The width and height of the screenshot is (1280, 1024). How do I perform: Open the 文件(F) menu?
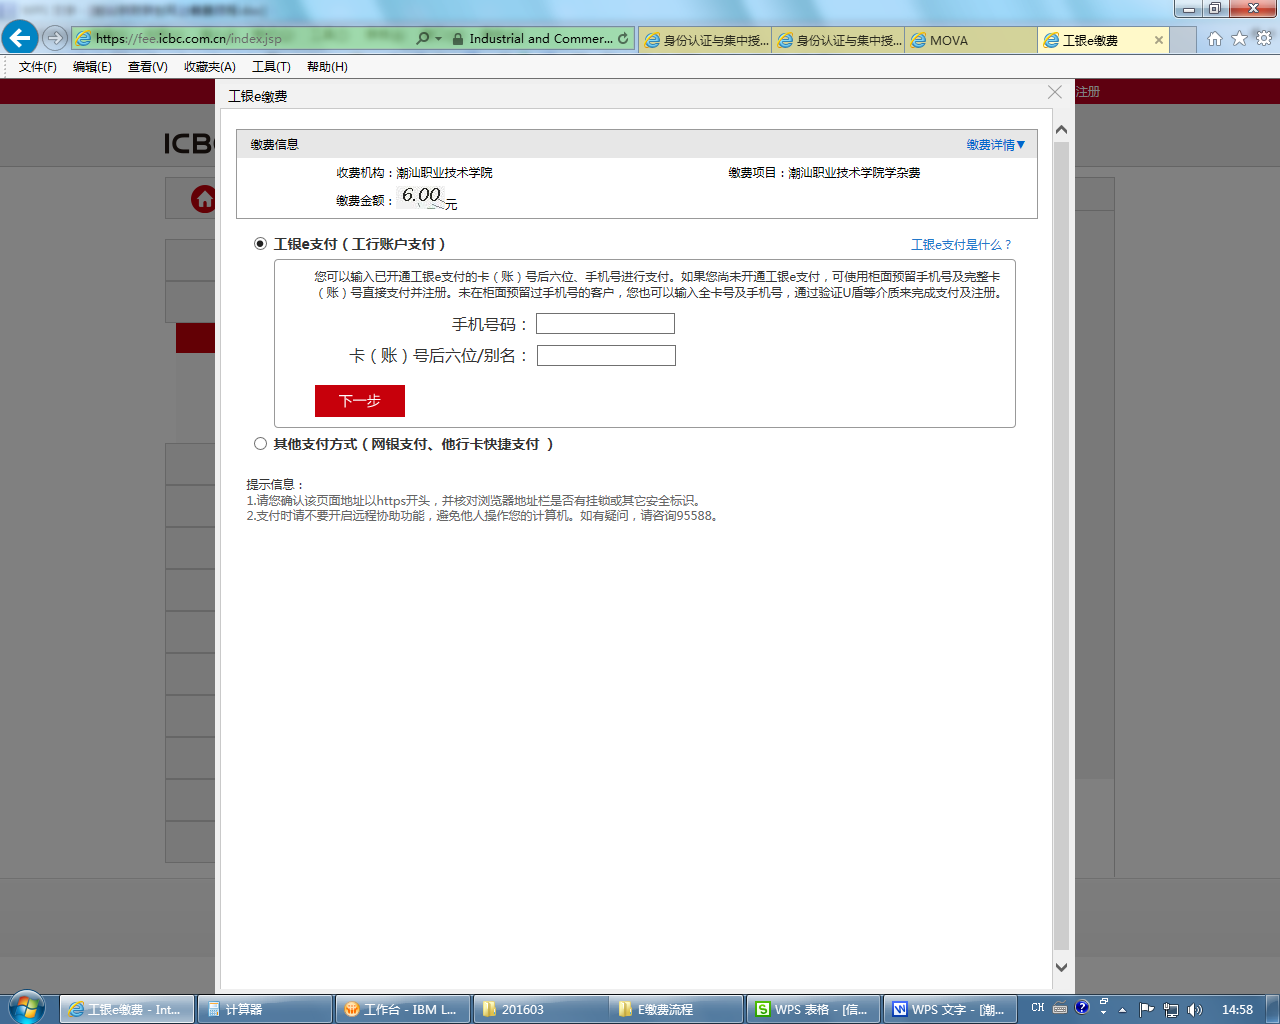(38, 67)
